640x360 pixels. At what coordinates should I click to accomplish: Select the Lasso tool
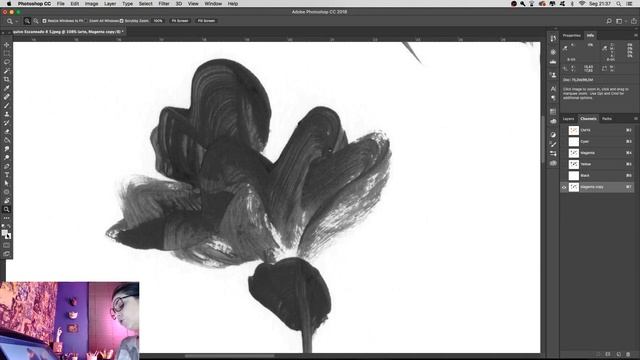(x=7, y=62)
